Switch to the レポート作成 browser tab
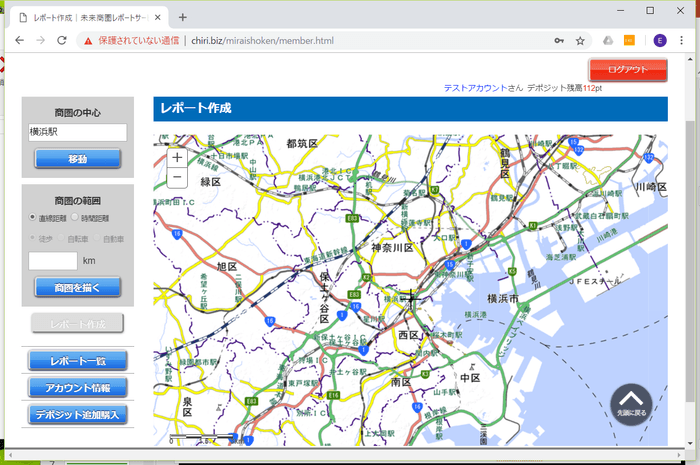 [x=89, y=17]
